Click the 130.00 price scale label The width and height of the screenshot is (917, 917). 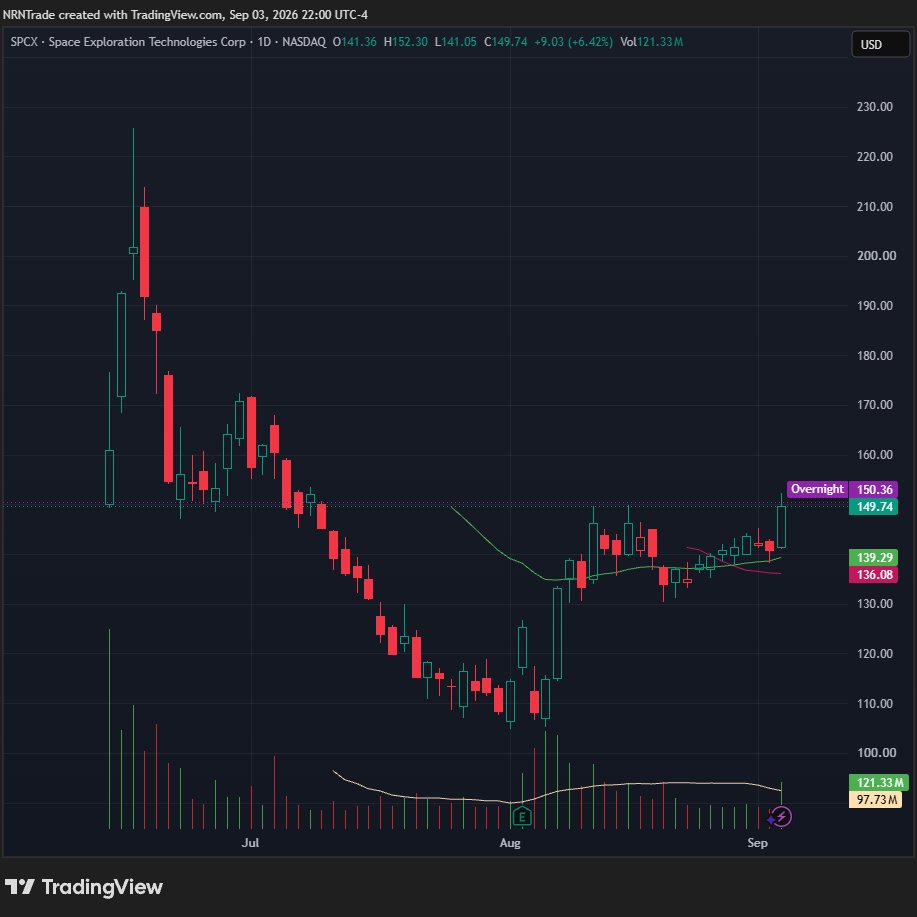pyautogui.click(x=874, y=604)
